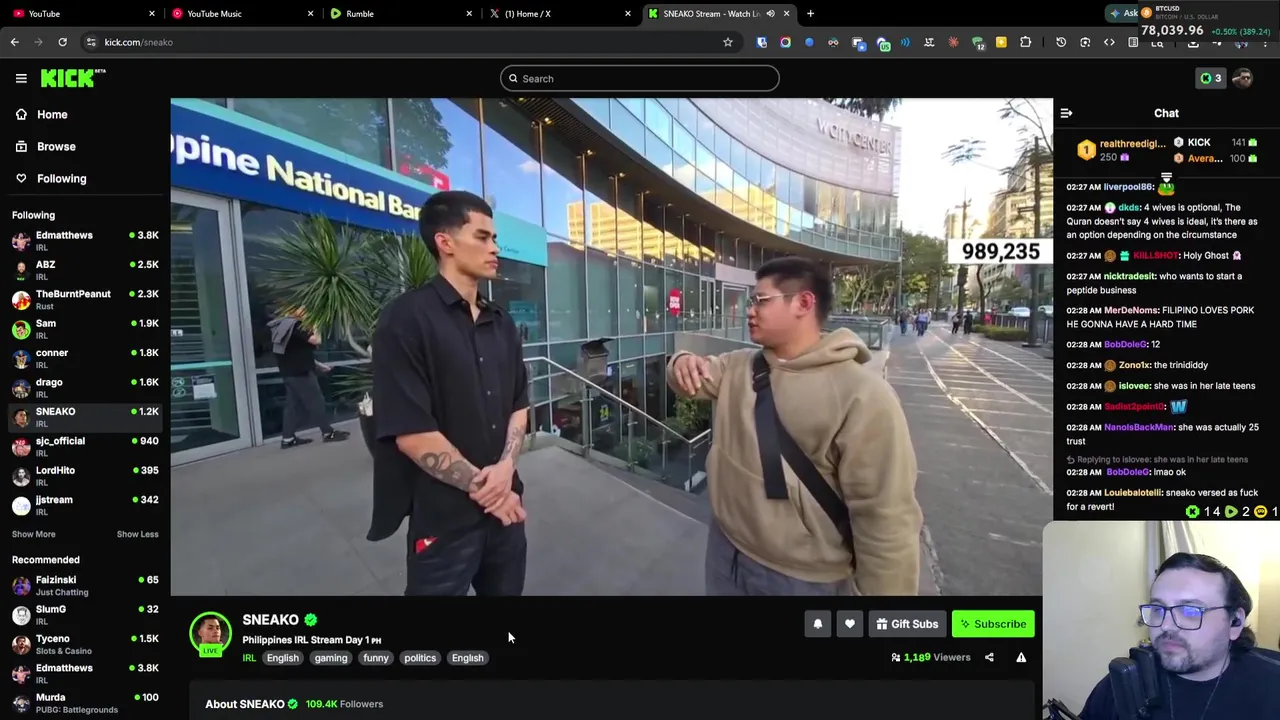Open Kick channel points icon in header
Screen dimensions: 1280x720
1211,78
